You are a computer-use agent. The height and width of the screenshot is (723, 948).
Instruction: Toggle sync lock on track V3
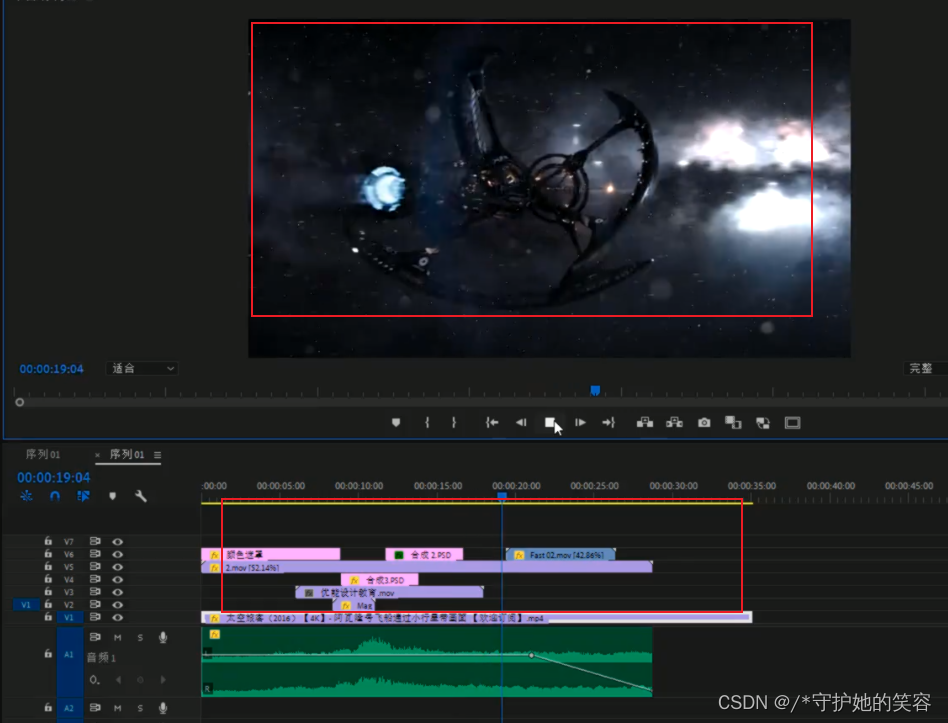pos(95,592)
